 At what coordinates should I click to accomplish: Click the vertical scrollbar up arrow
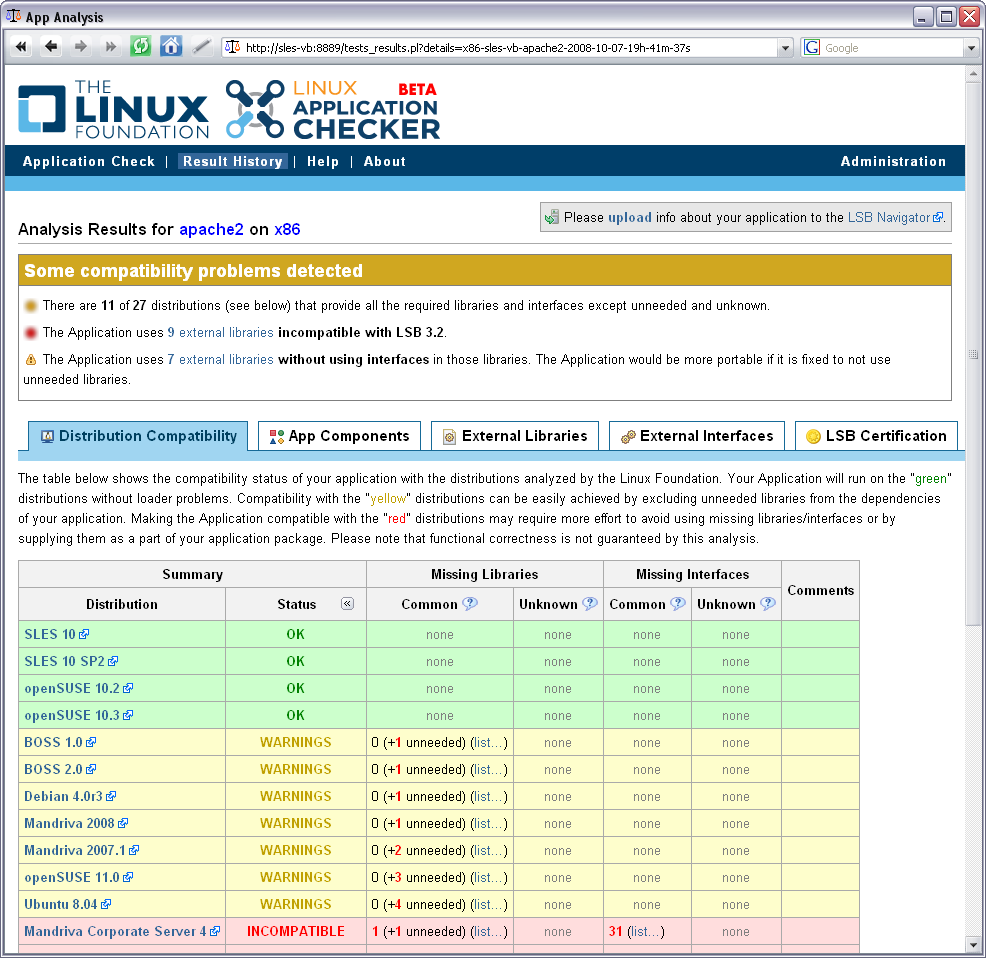[x=973, y=74]
